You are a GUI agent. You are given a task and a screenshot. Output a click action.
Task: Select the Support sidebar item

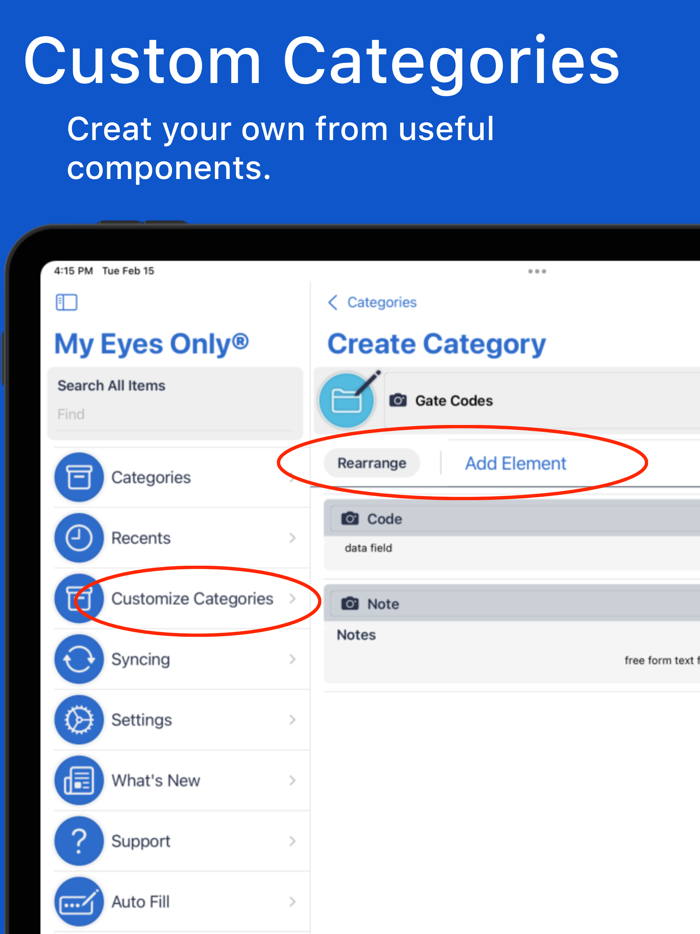(x=181, y=841)
